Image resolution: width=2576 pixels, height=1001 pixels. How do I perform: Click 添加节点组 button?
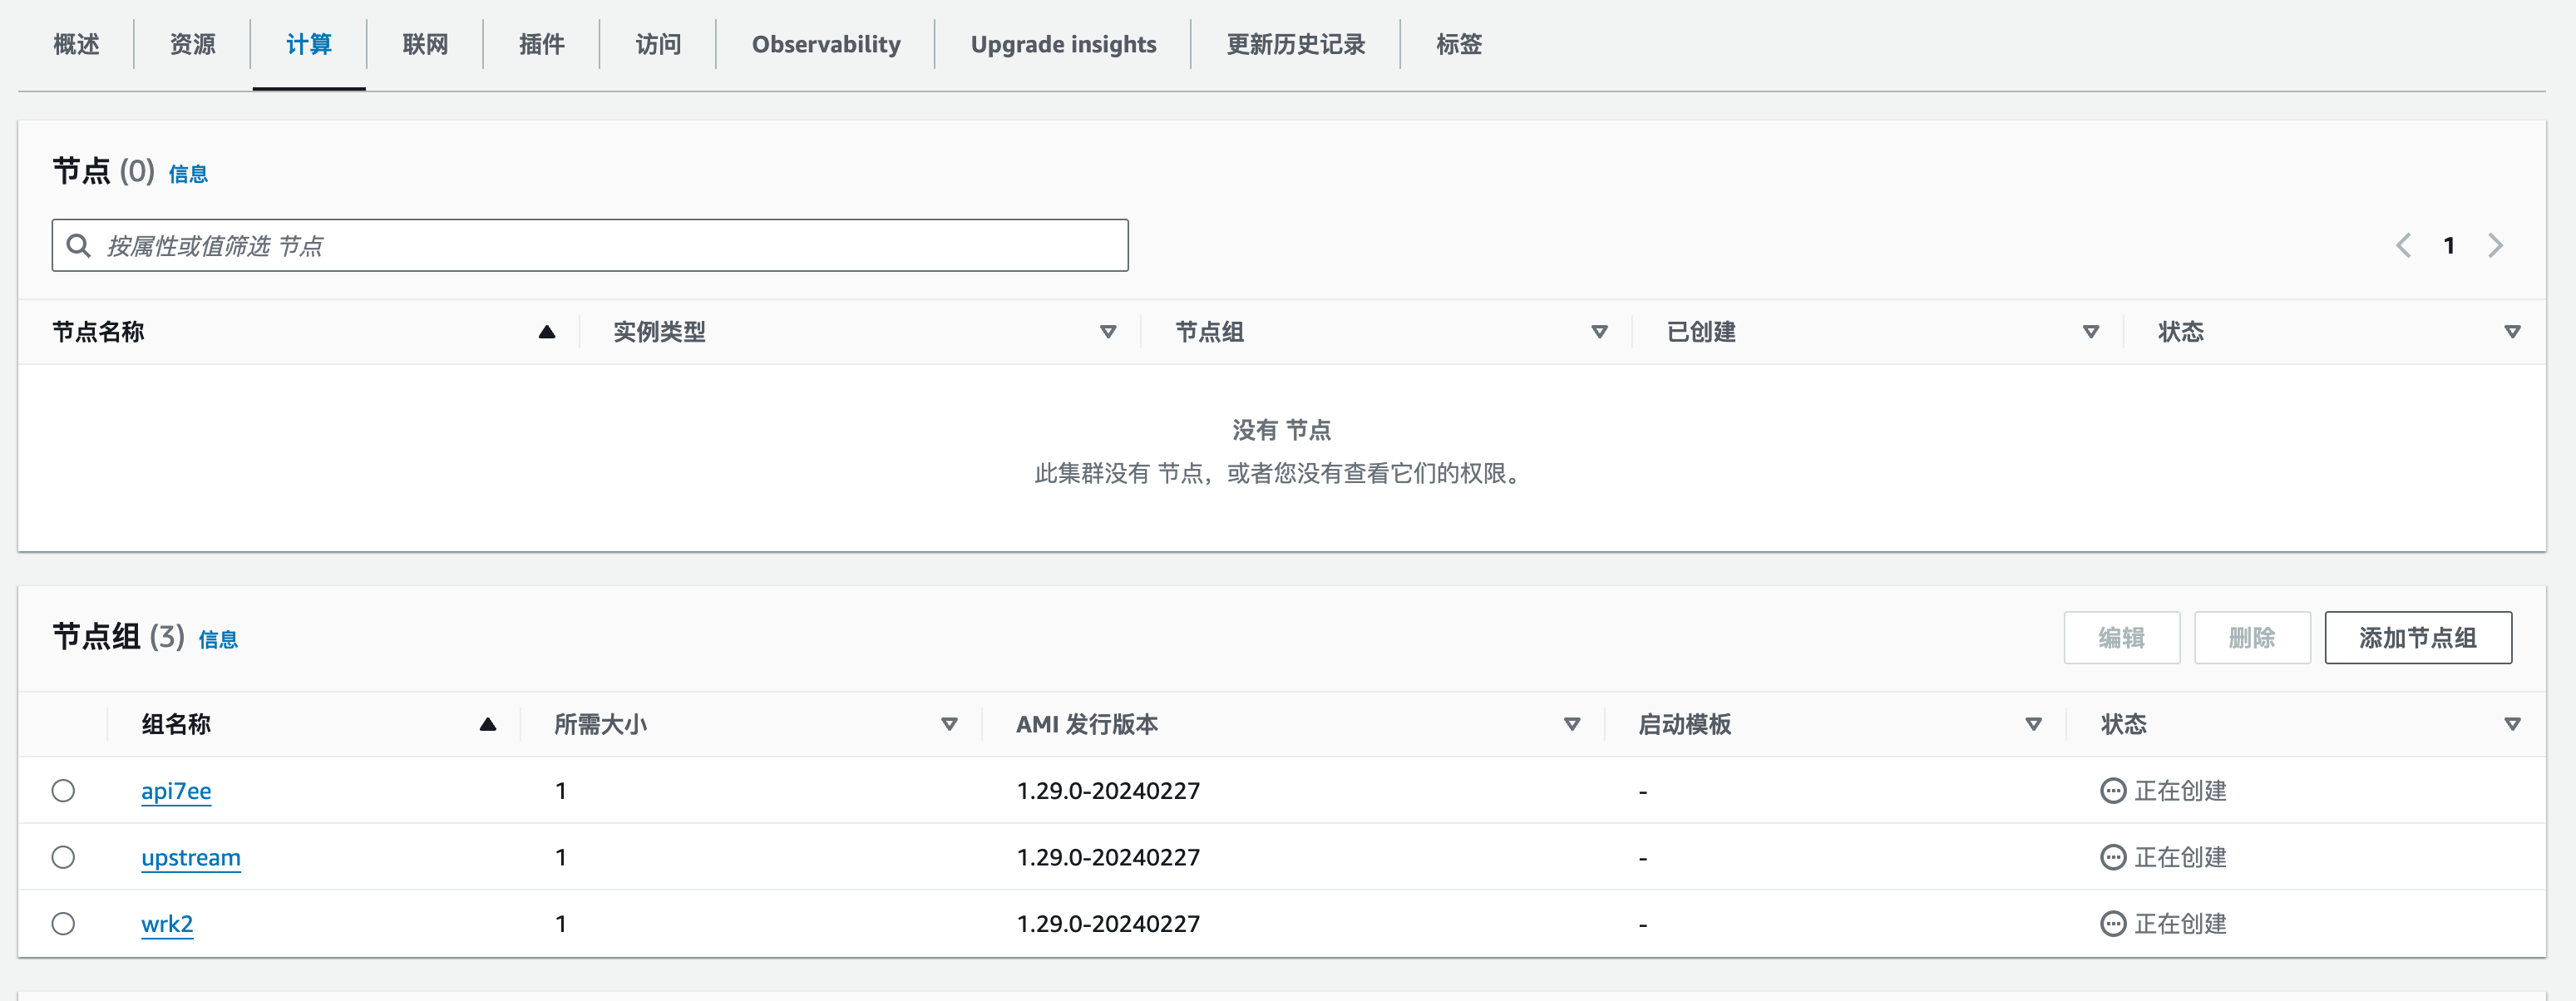pyautogui.click(x=2418, y=637)
